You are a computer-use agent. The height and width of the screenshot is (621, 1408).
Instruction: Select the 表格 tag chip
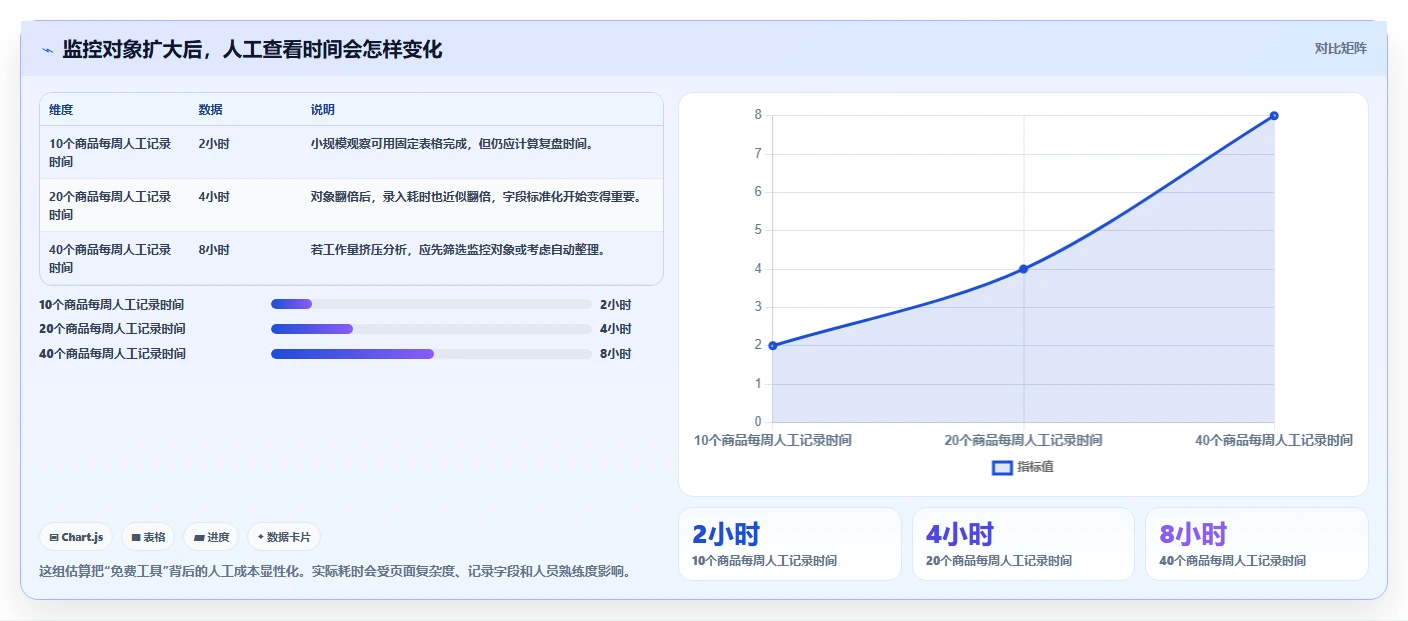click(148, 537)
